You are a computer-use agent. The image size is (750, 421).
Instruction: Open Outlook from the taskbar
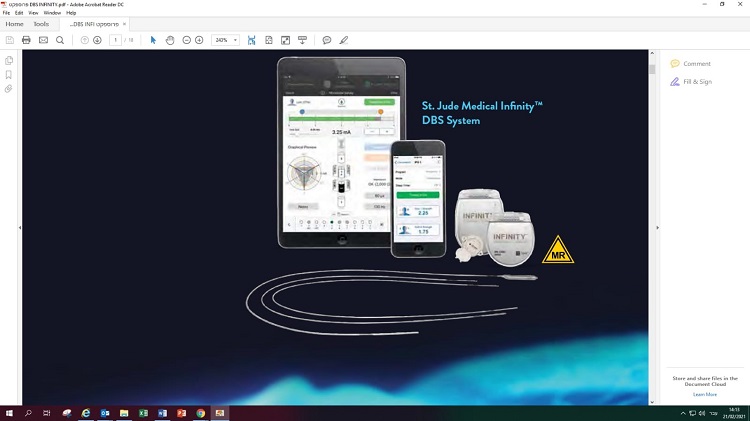[x=105, y=413]
